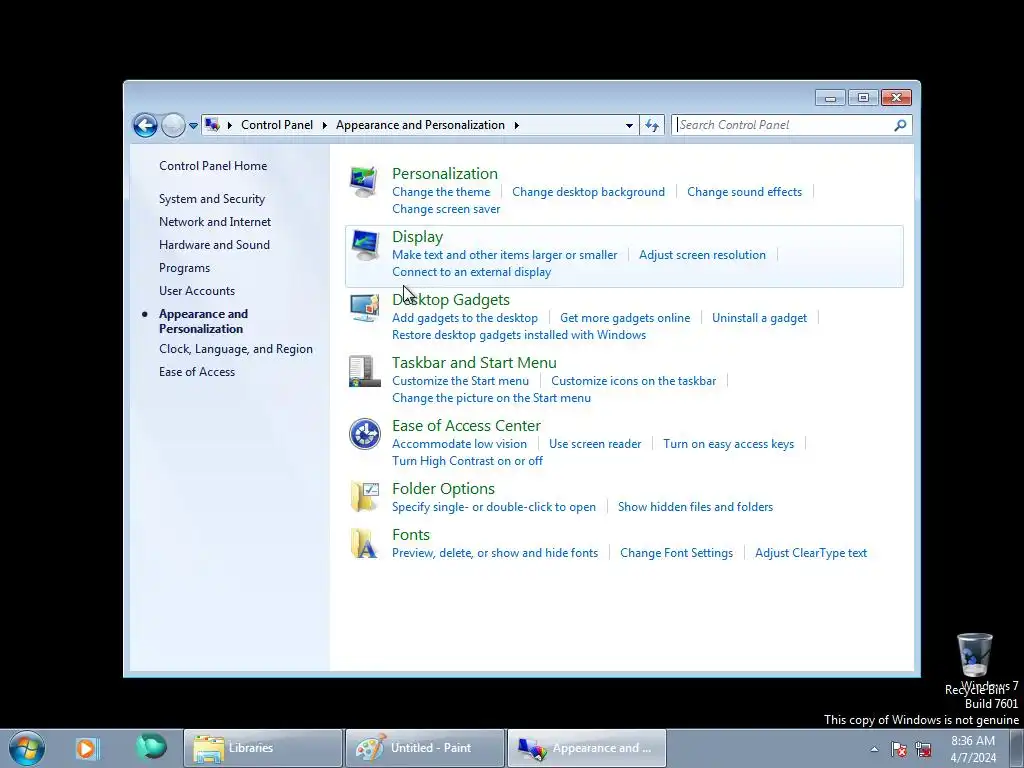Click Show hidden files and folders
Screen dimensions: 1024x768
click(x=696, y=507)
